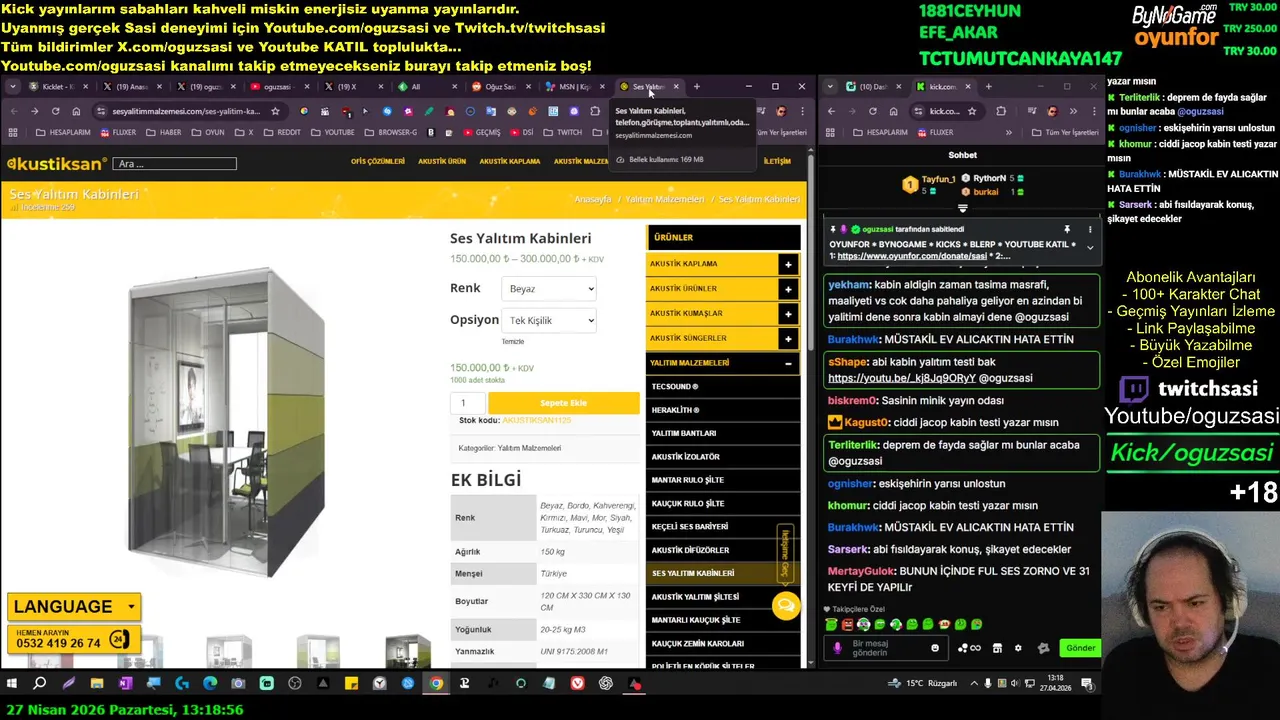Viewport: 1280px width, 720px height.
Task: Open the Windows Start menu
Action: 13,684
